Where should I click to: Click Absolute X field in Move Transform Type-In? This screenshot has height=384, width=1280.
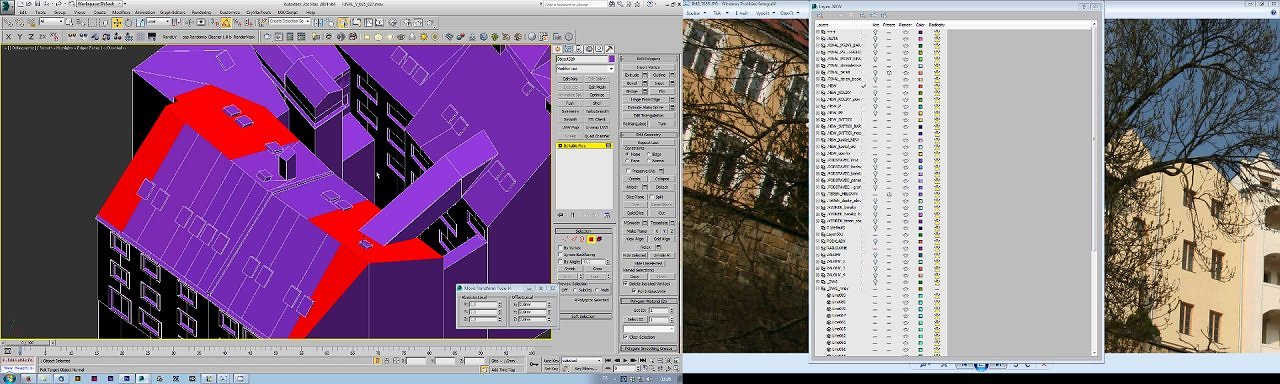pyautogui.click(x=484, y=304)
